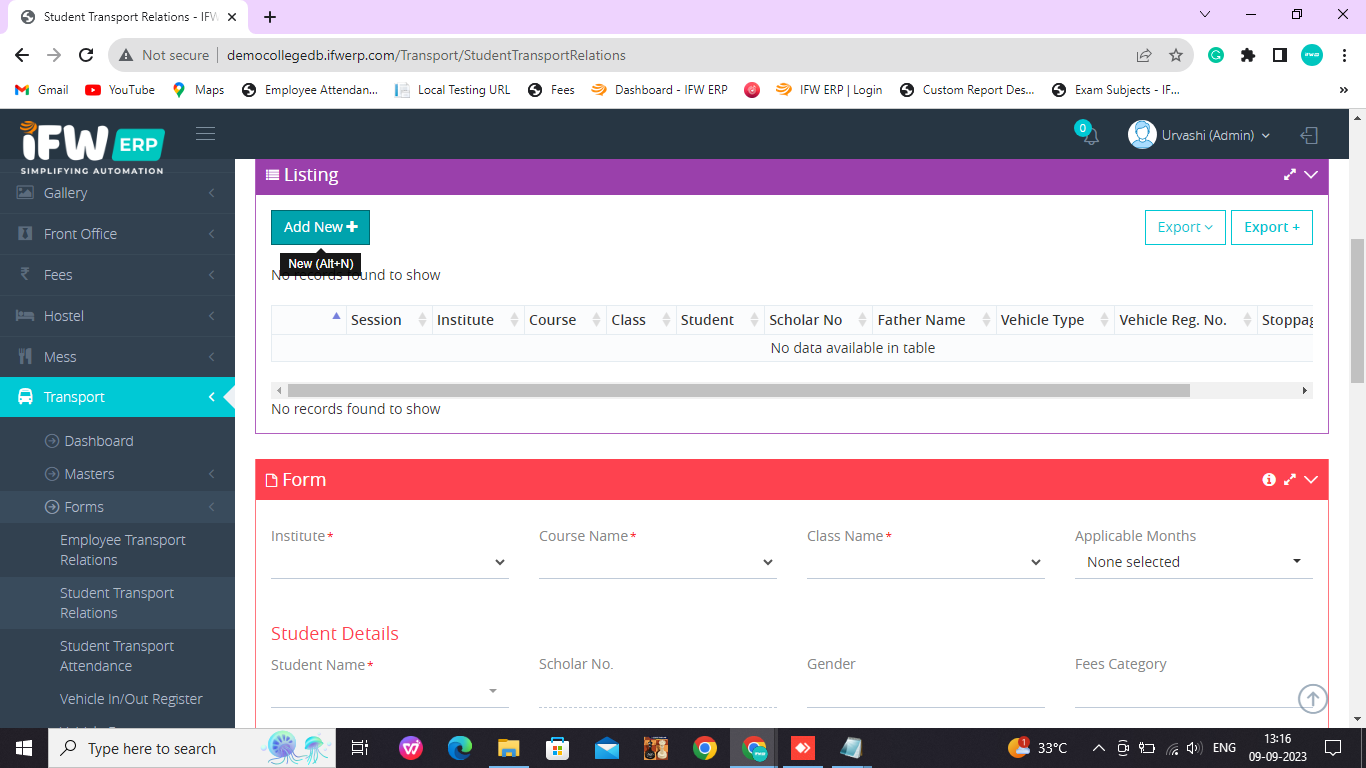Show more bookmarks chevron
This screenshot has height=768, width=1366.
pos(1343,90)
